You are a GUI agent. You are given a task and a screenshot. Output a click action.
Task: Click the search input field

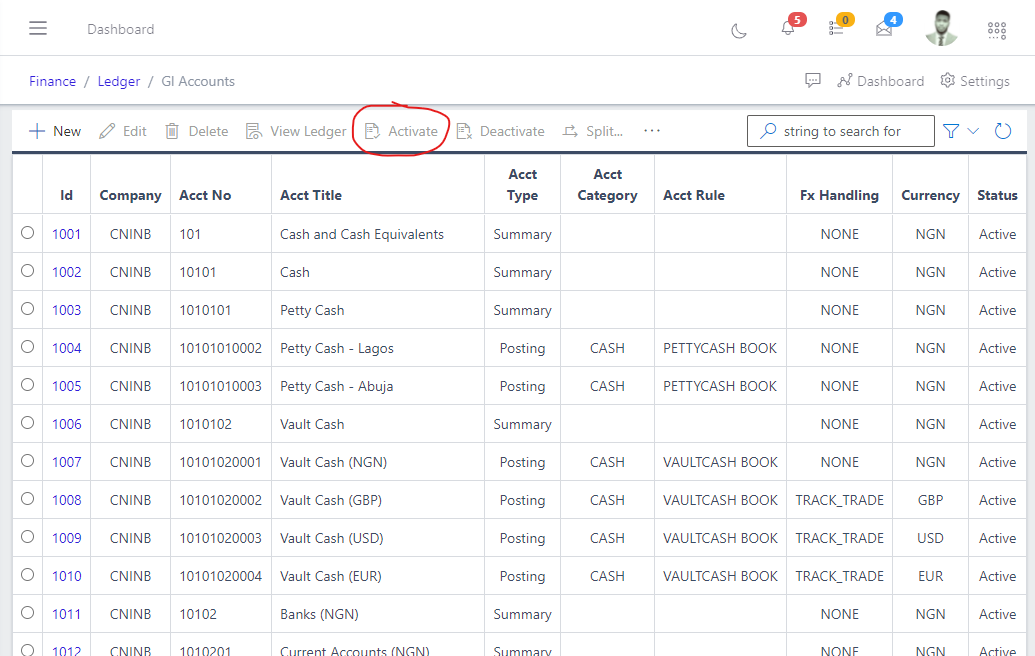tap(840, 130)
